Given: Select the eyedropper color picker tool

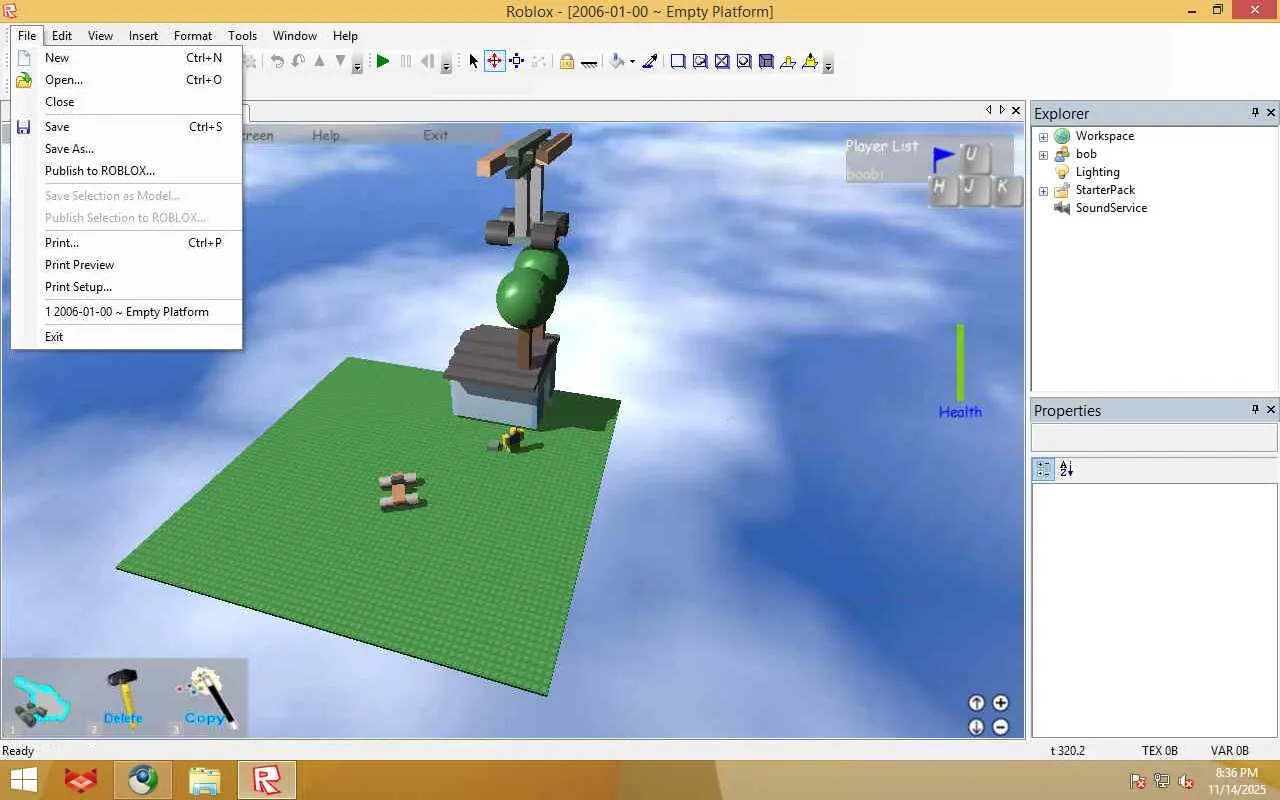Looking at the screenshot, I should coord(650,62).
